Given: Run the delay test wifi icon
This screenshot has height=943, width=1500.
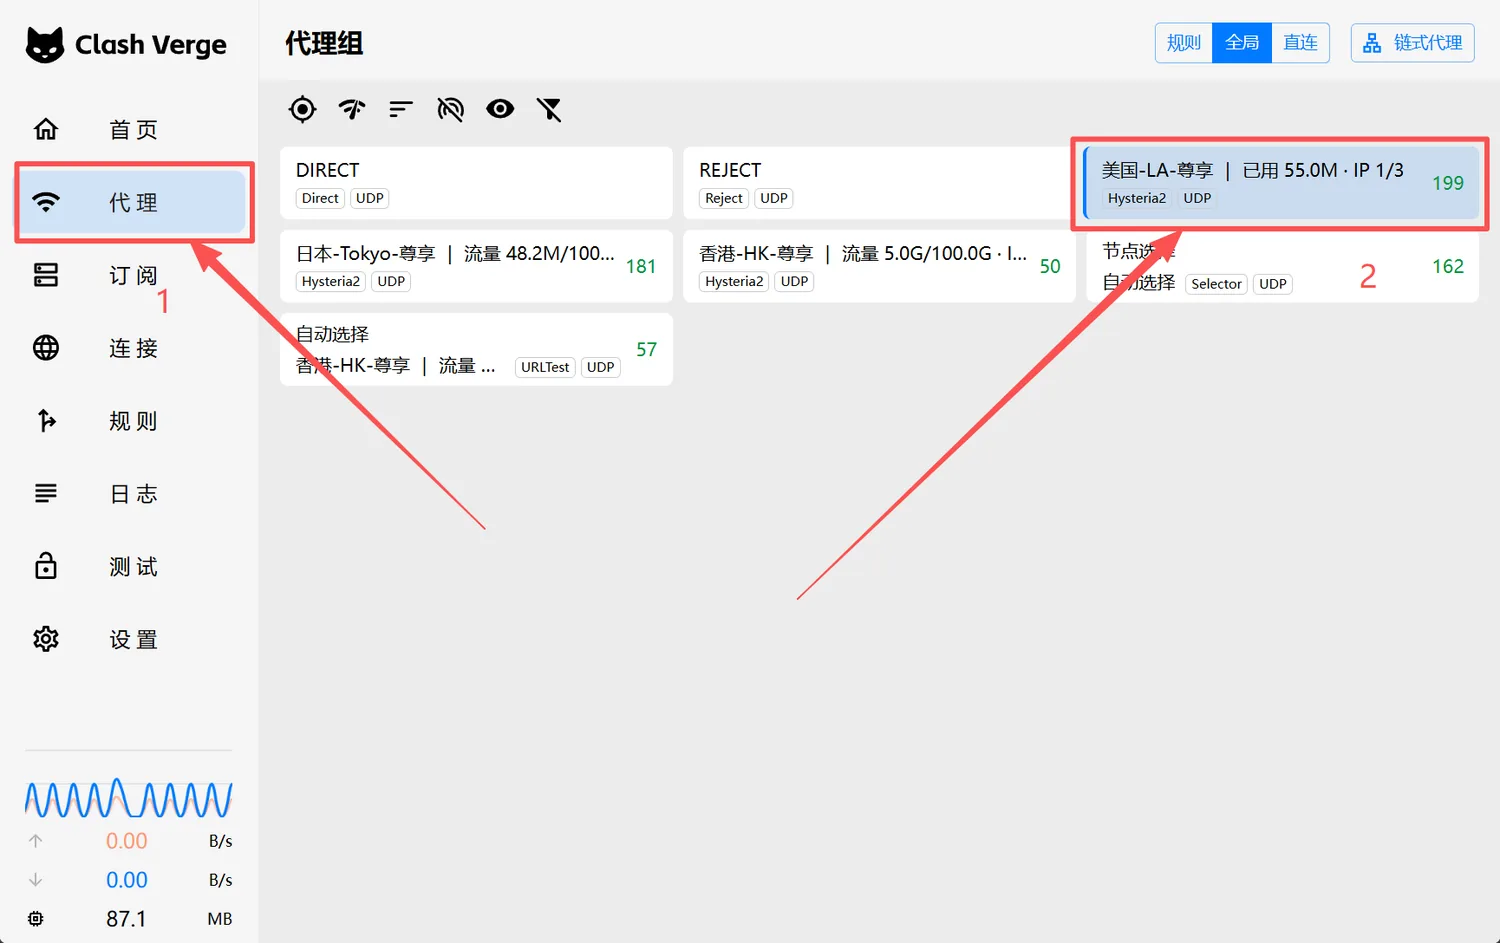Looking at the screenshot, I should click(x=352, y=109).
